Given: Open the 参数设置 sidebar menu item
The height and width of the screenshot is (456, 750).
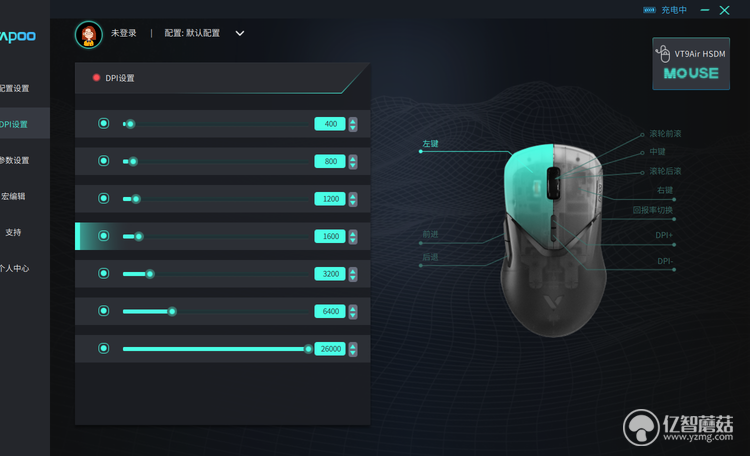Looking at the screenshot, I should click(14, 160).
